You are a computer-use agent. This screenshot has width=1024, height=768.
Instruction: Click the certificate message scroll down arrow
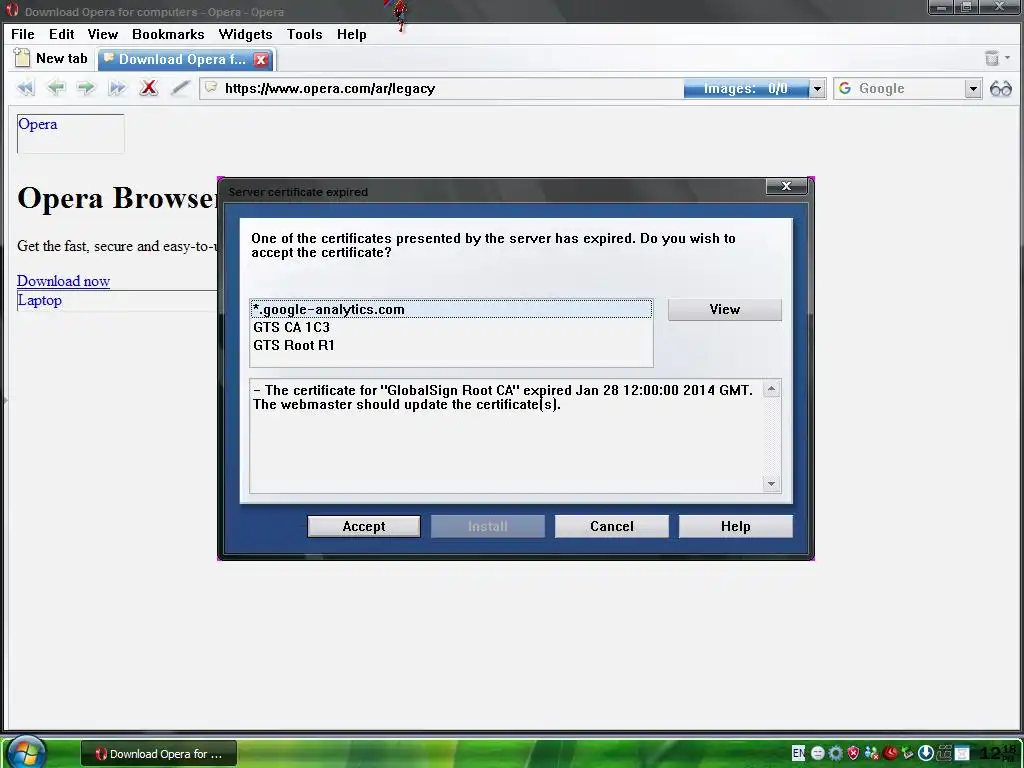coord(771,484)
